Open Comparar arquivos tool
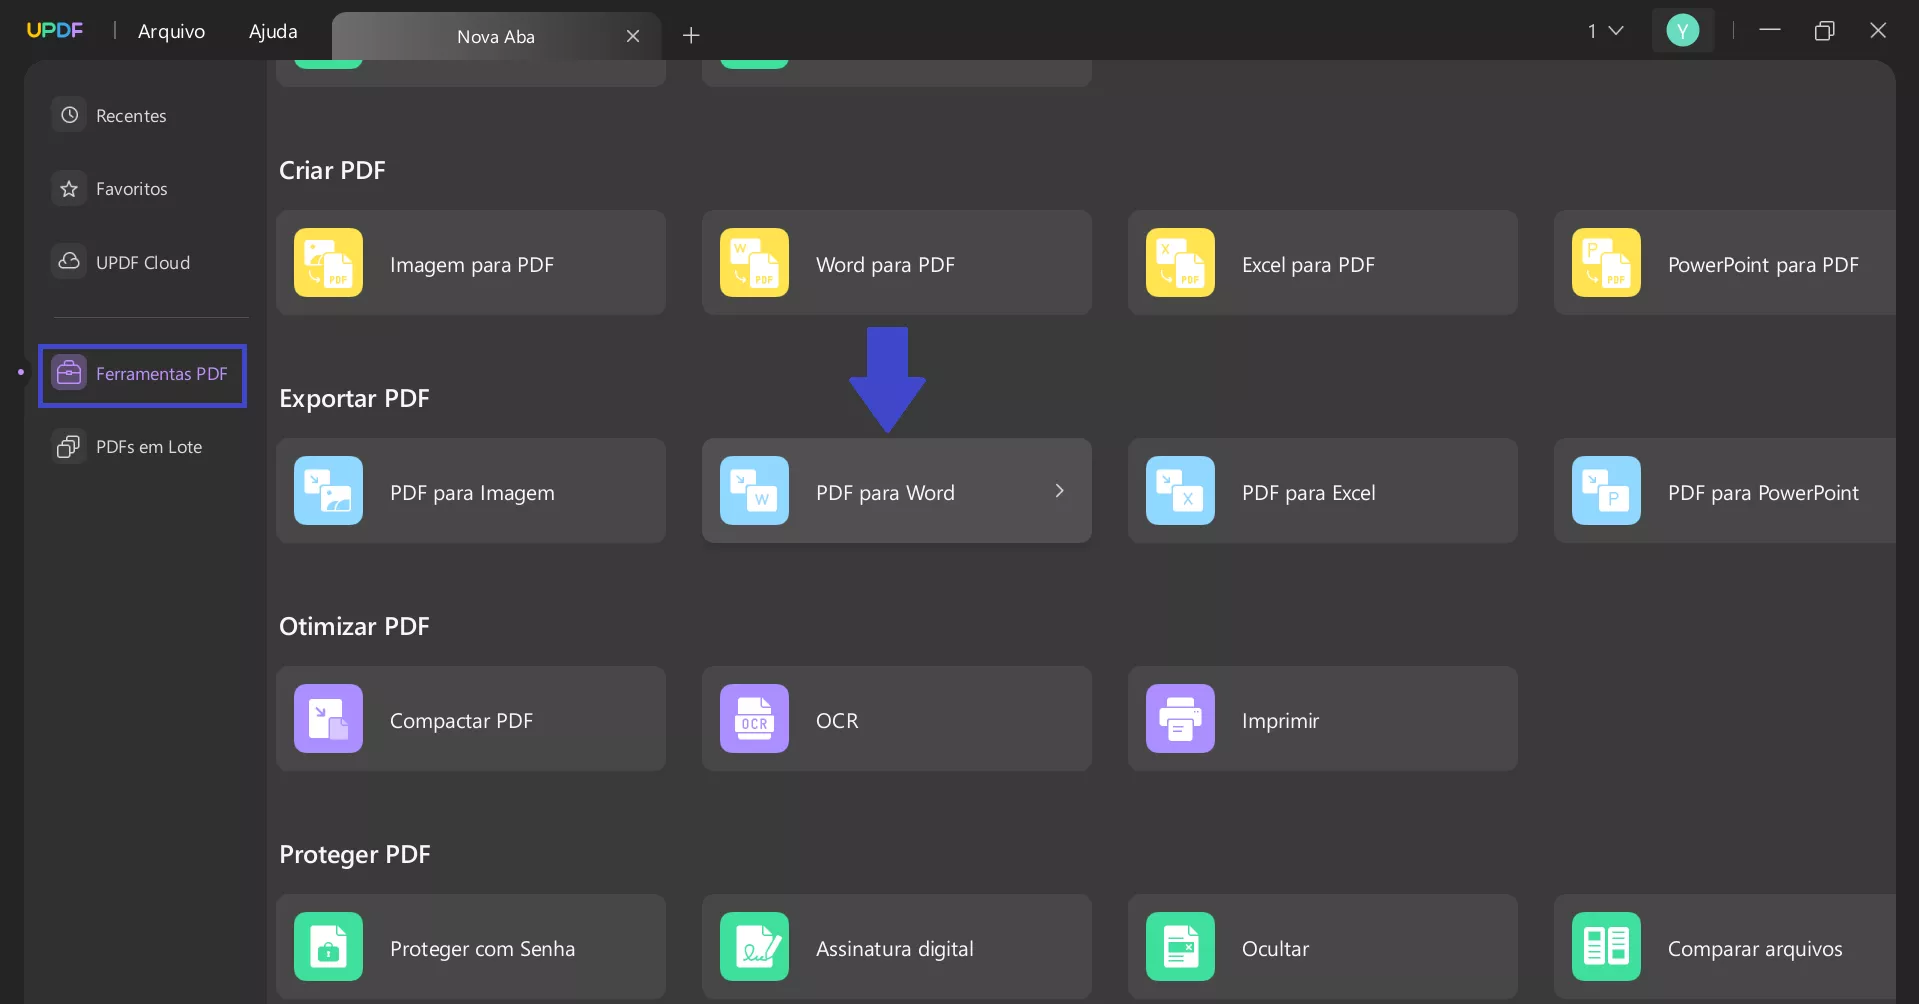The height and width of the screenshot is (1004, 1919). point(1725,946)
